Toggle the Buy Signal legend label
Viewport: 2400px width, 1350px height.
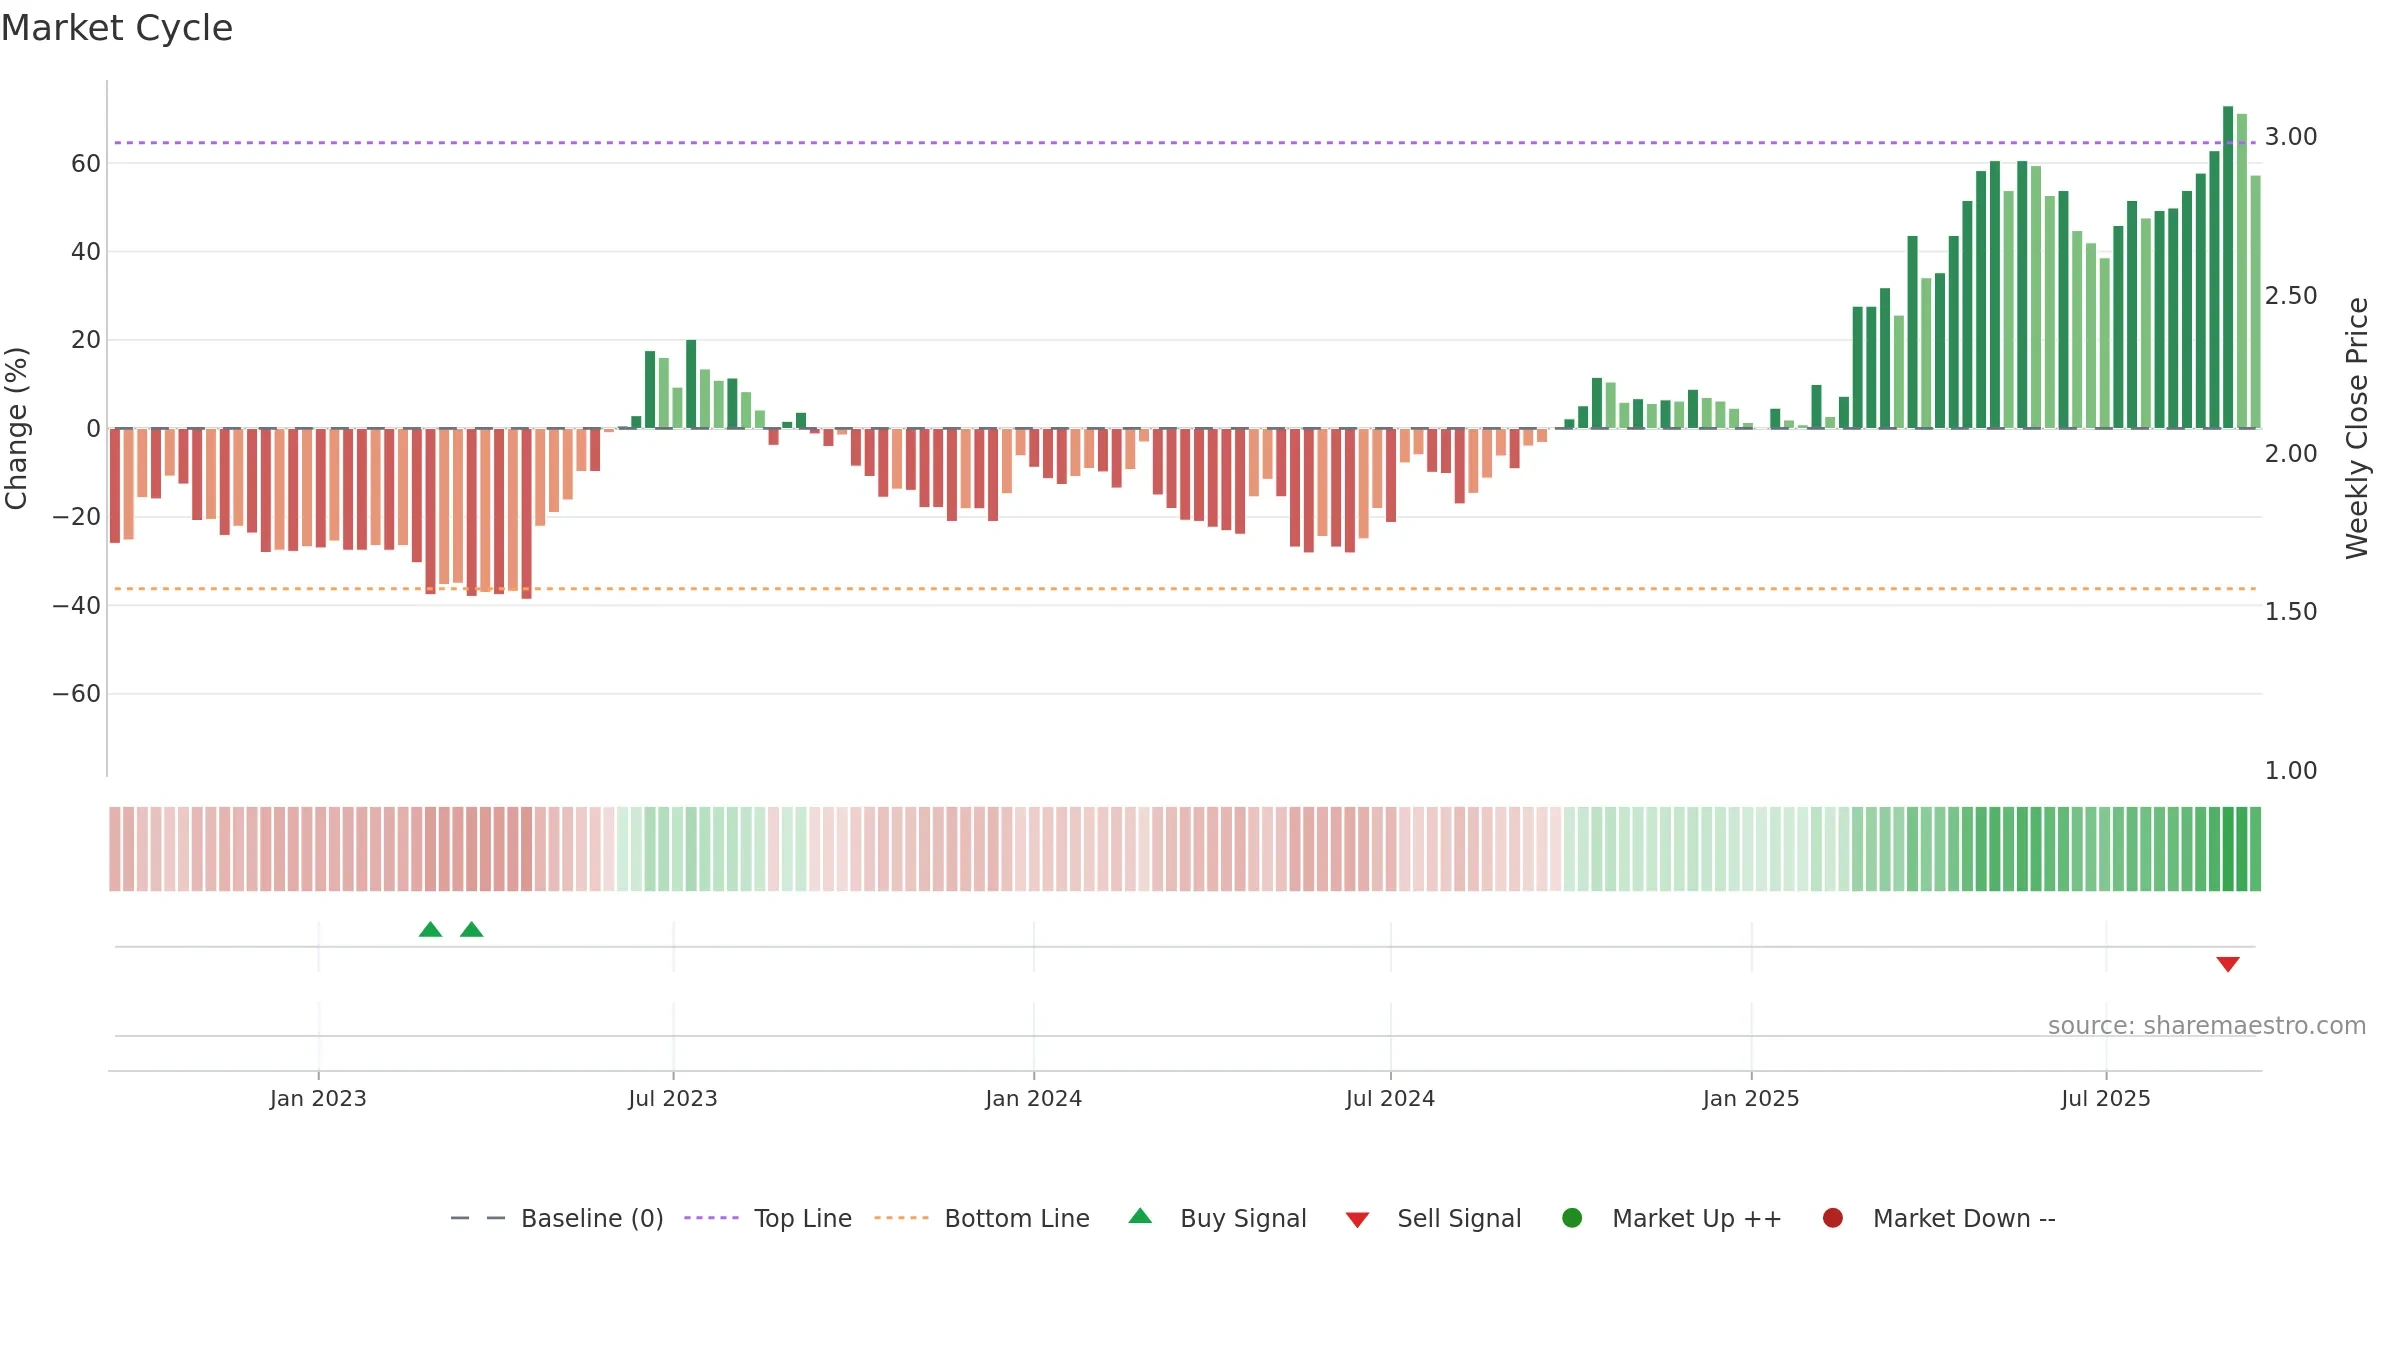click(1243, 1219)
